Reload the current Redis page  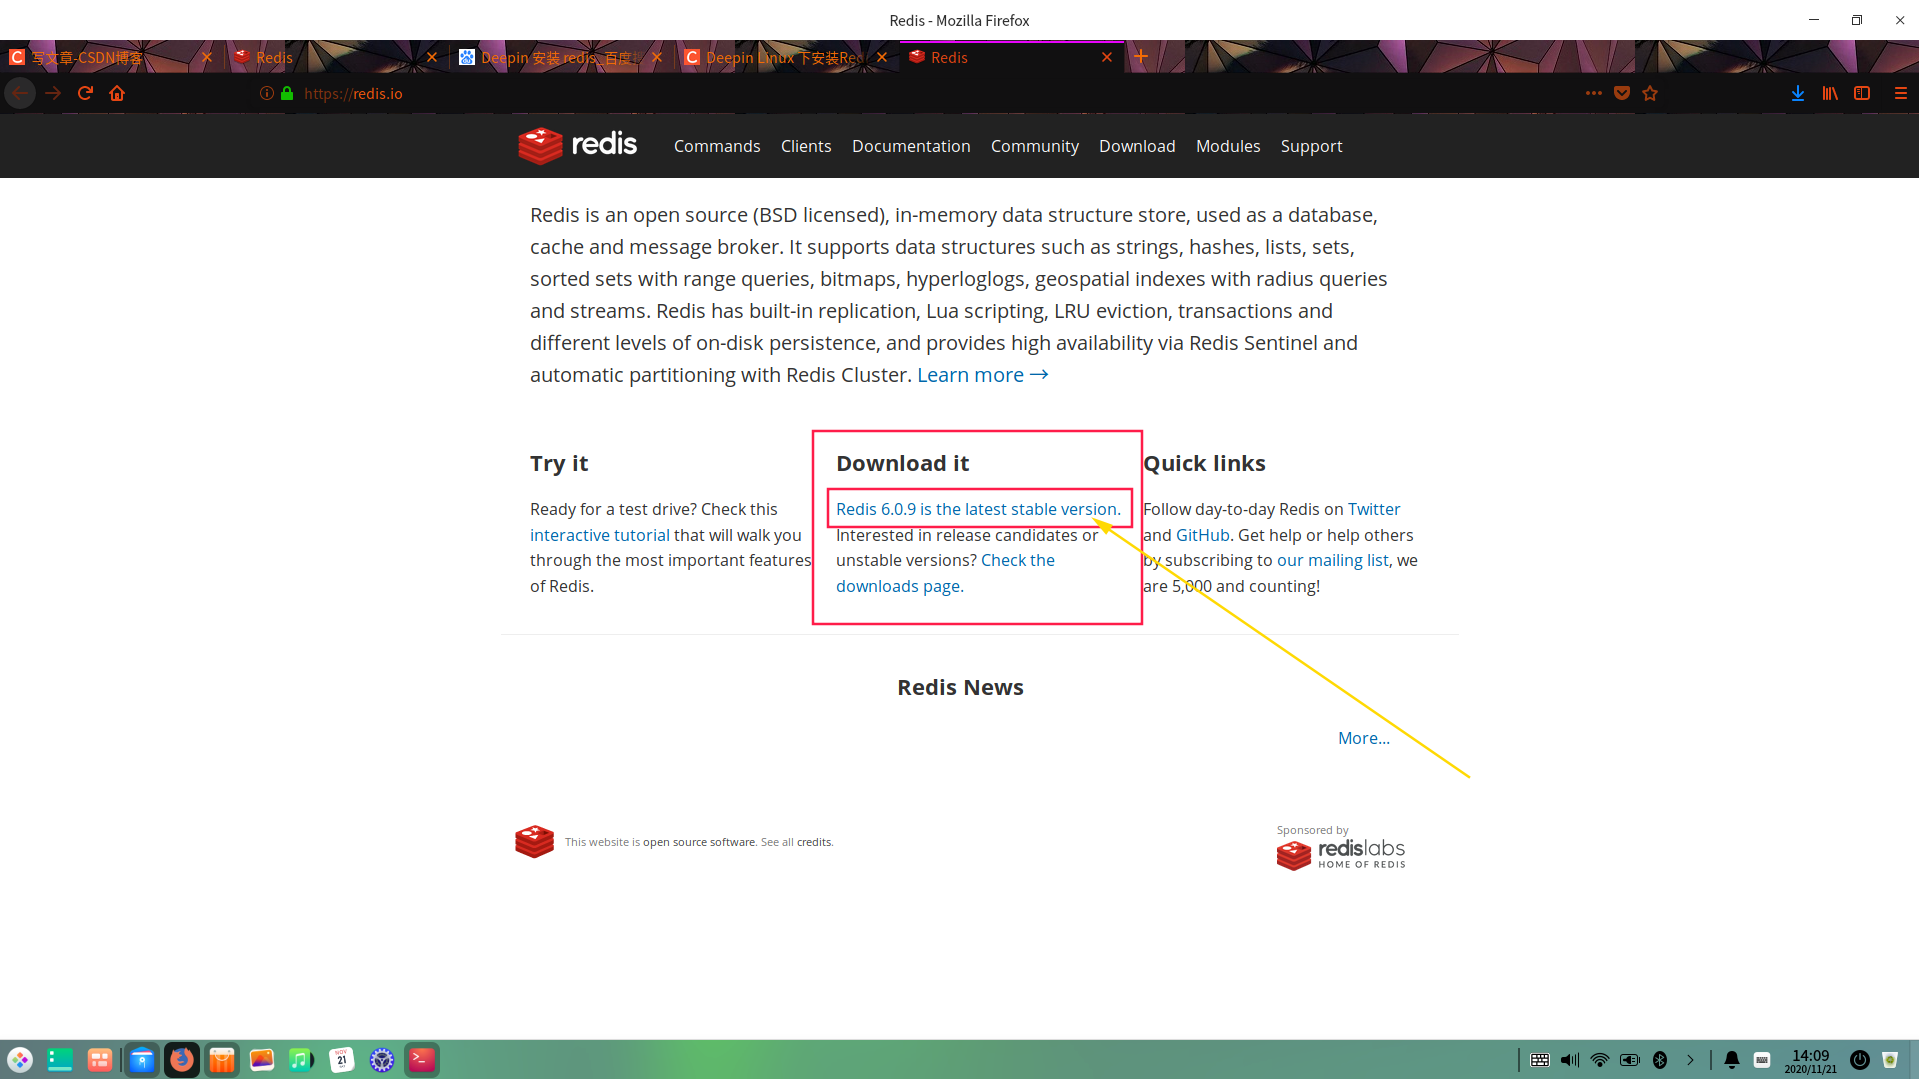[85, 93]
